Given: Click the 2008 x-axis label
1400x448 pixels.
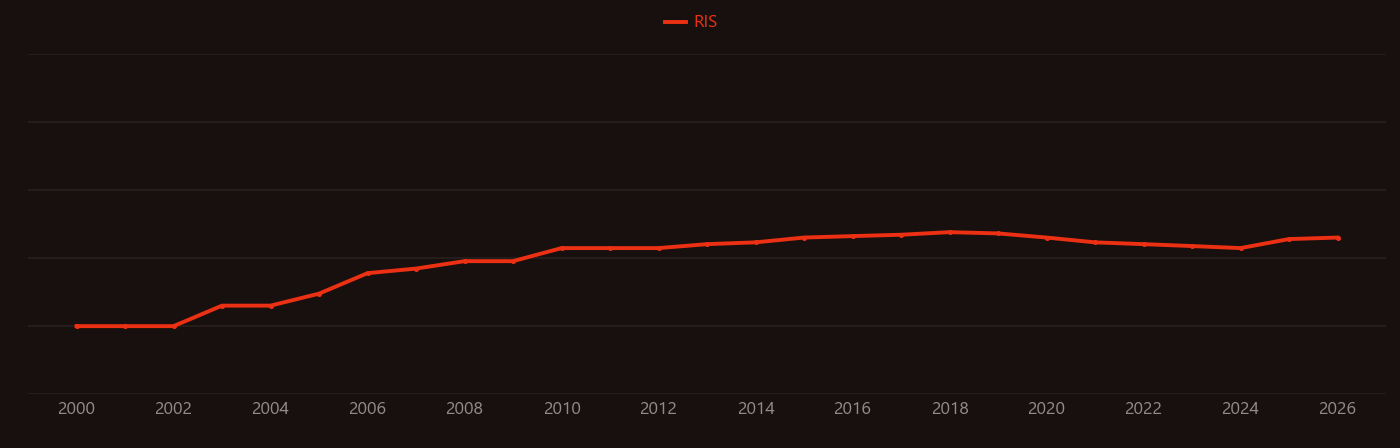Looking at the screenshot, I should click(x=465, y=409).
